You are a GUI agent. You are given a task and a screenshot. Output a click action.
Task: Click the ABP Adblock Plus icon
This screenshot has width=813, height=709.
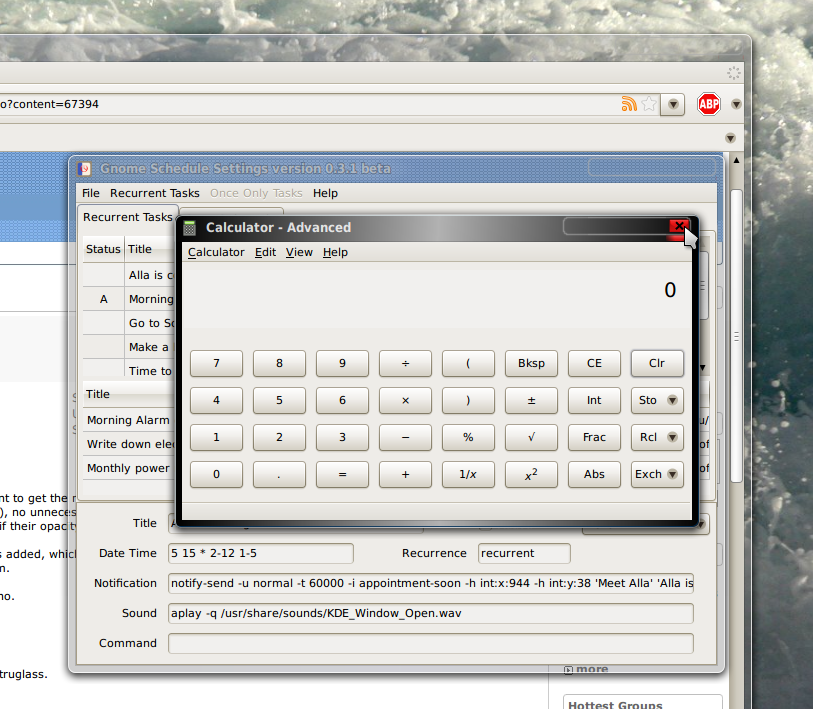tap(708, 104)
